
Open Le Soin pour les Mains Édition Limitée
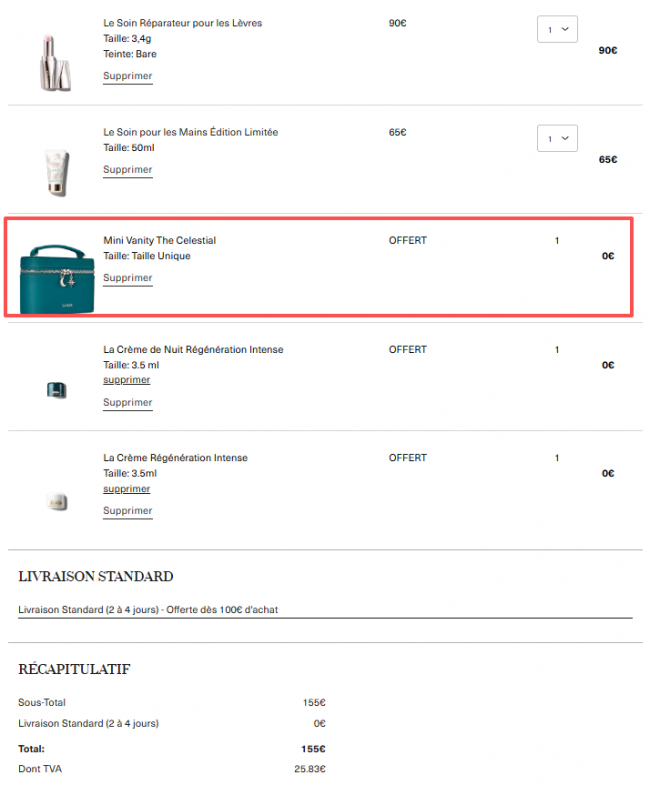[x=190, y=132]
